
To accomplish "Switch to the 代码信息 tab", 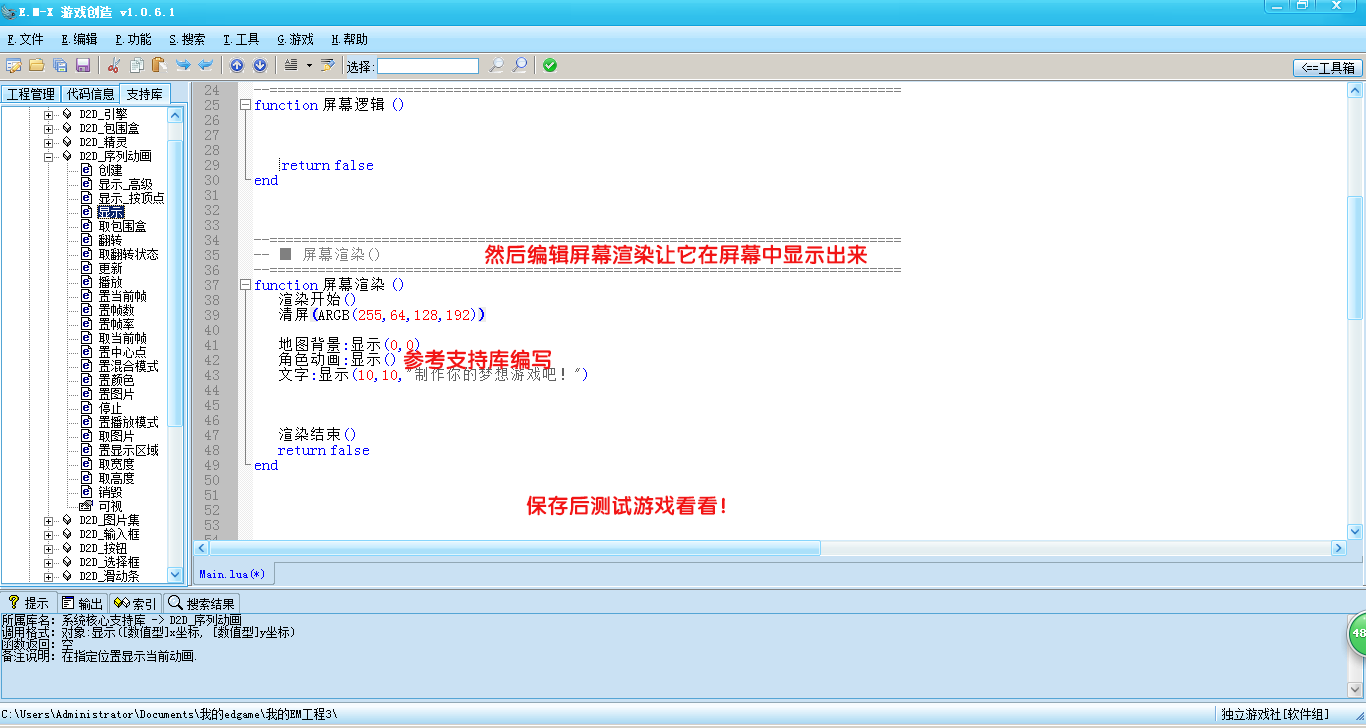I will click(90, 94).
